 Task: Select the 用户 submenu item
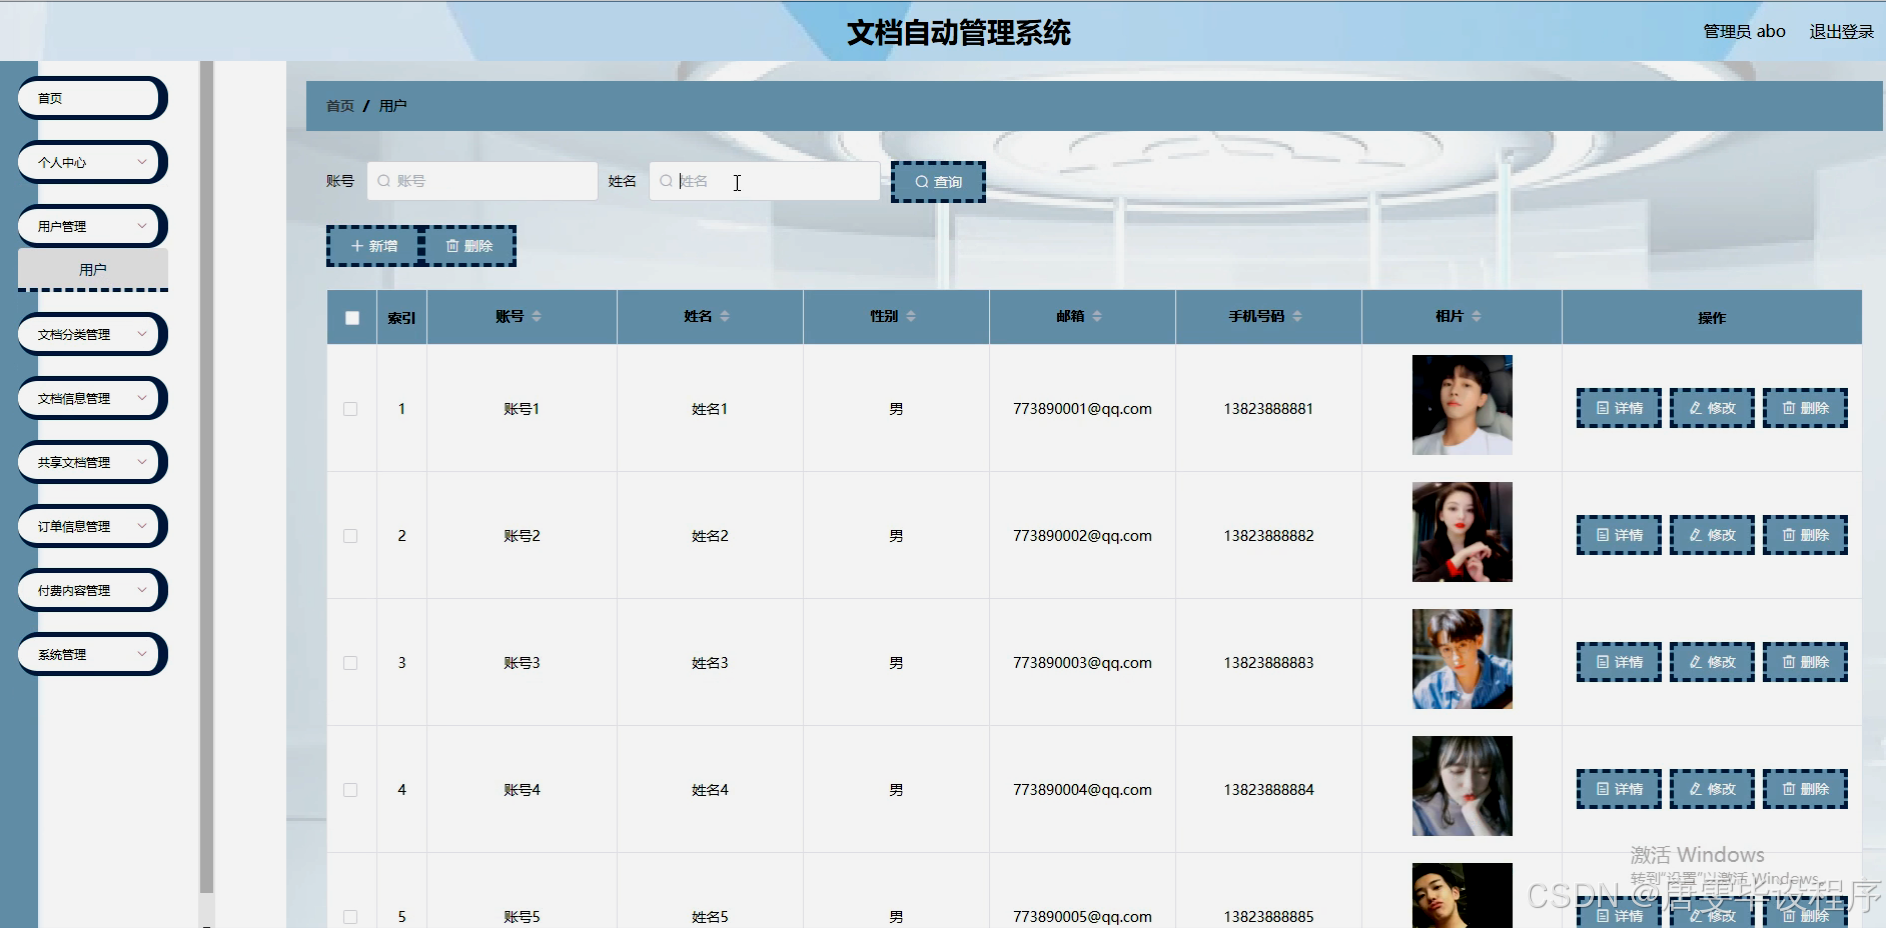pyautogui.click(x=93, y=270)
